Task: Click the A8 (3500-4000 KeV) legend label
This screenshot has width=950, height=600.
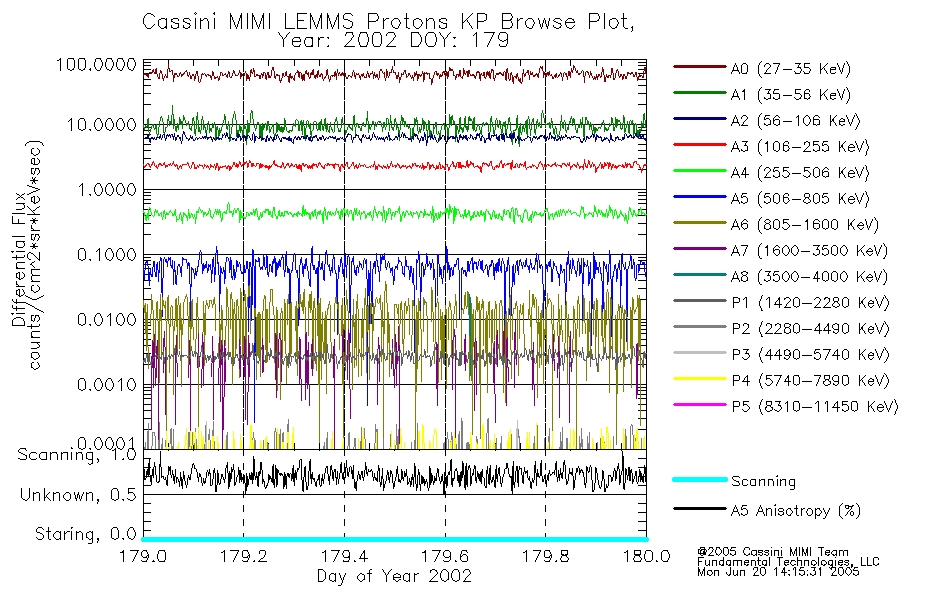Action: pyautogui.click(x=809, y=277)
